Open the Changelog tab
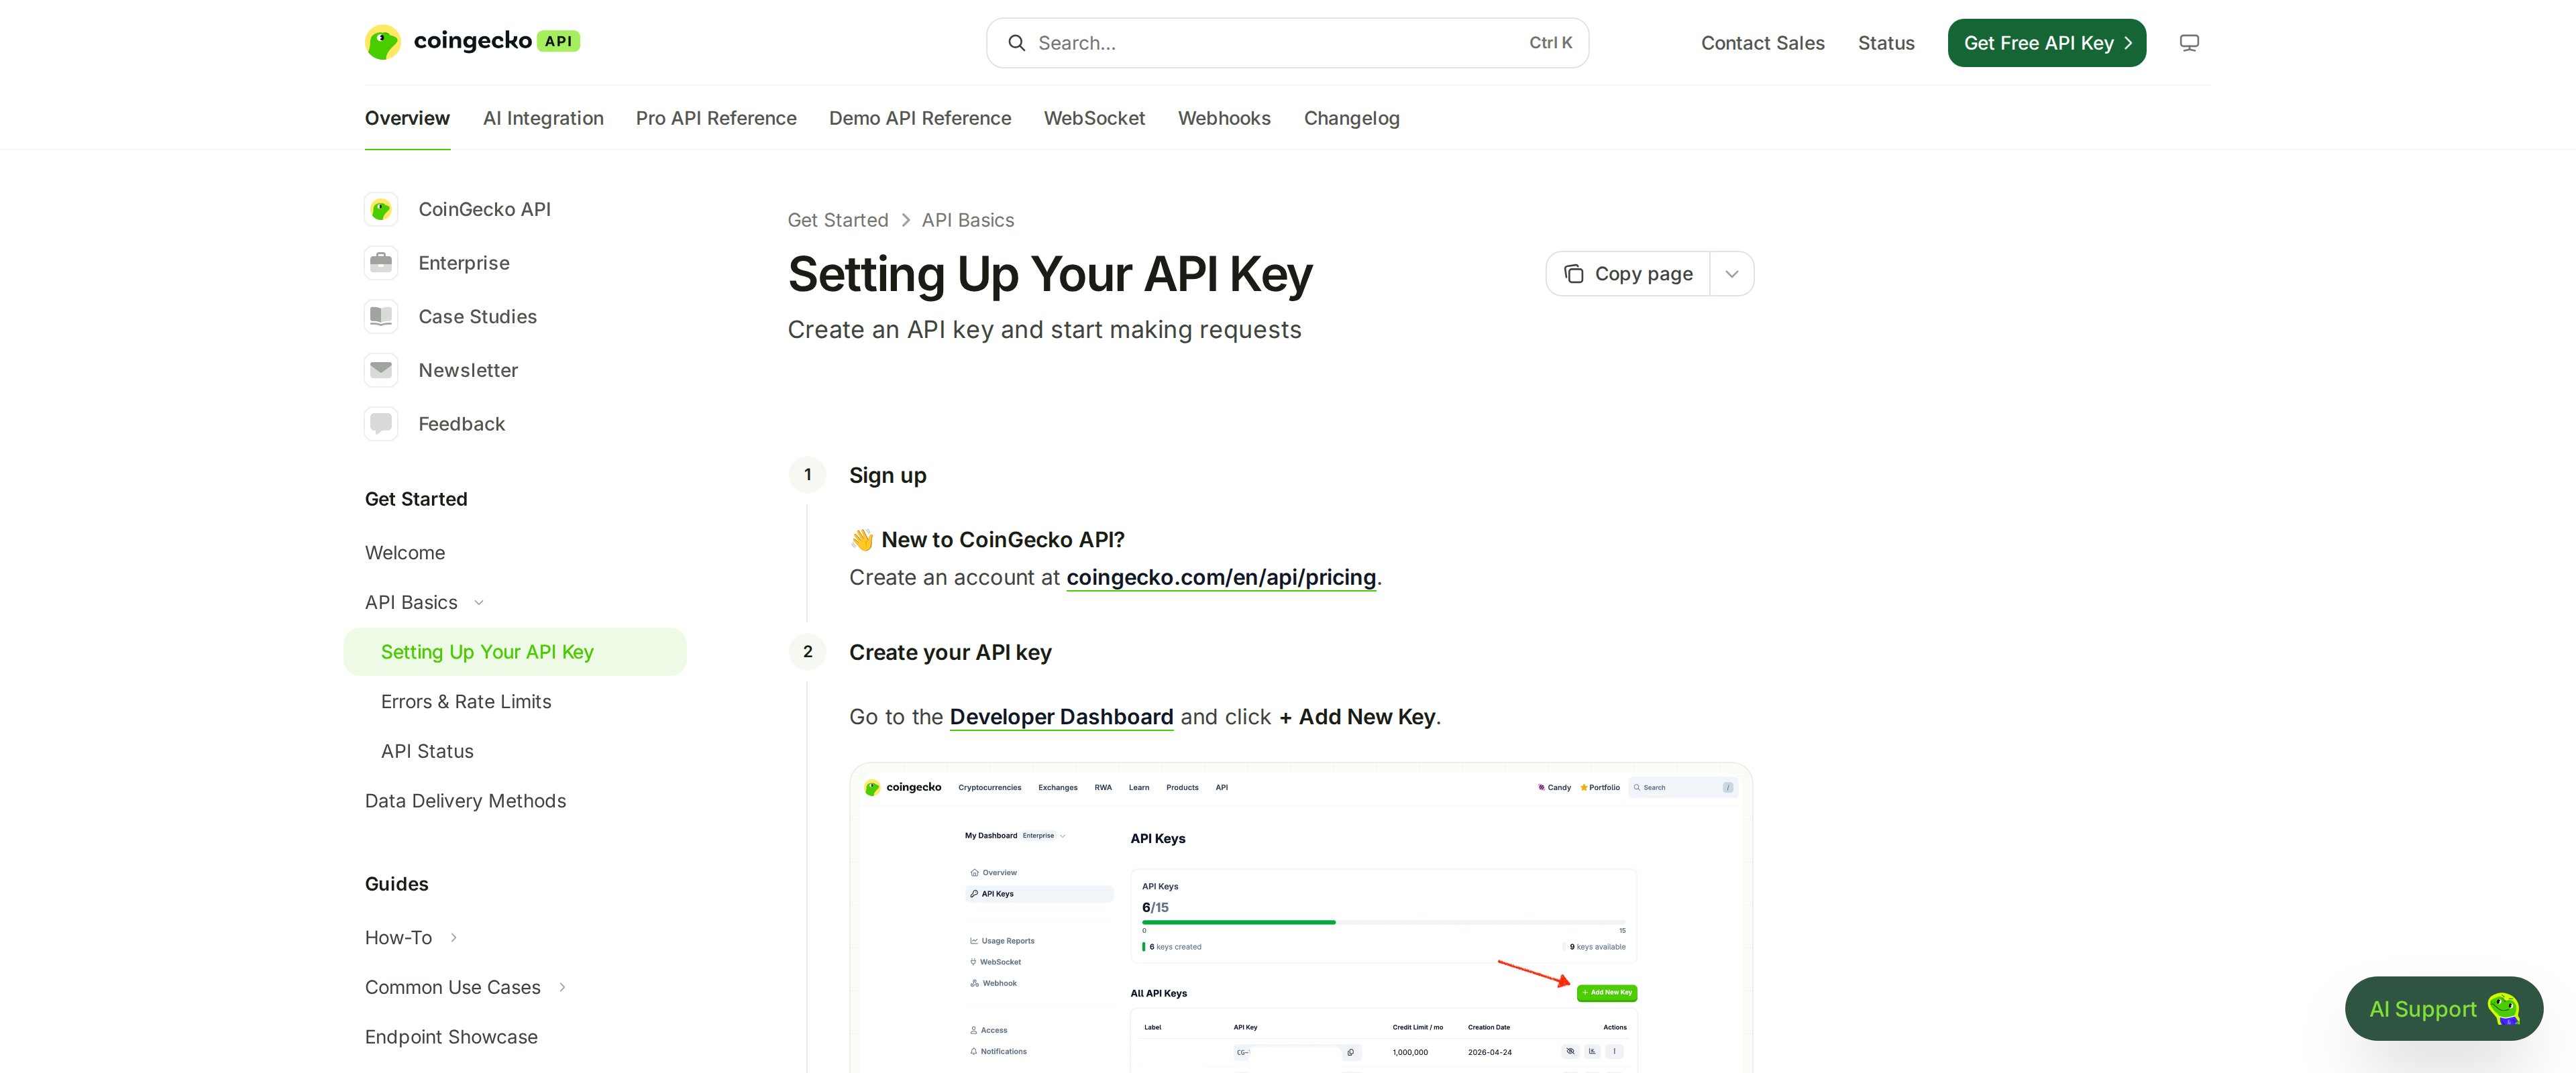The image size is (2576, 1073). 1351,118
